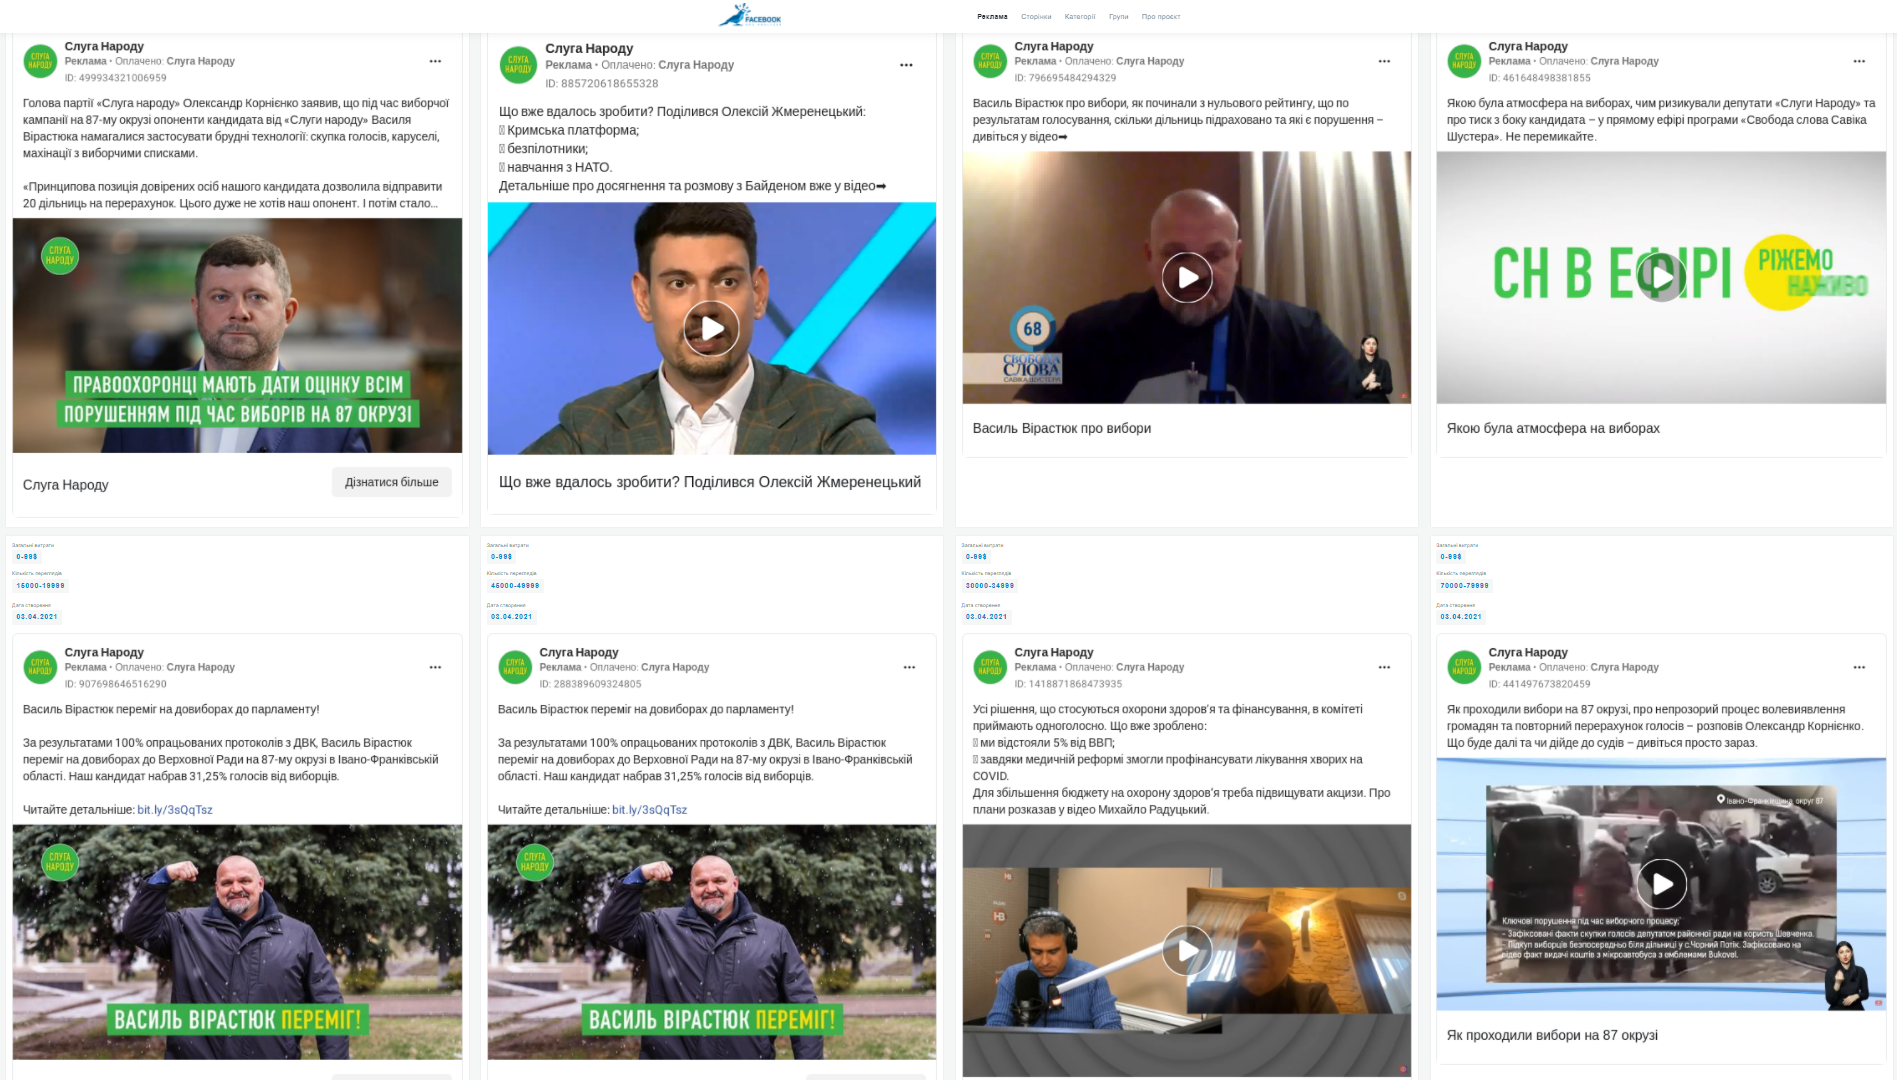This screenshot has width=1897, height=1080.
Task: Play the Василь Вірастюк про вибори video
Action: coord(1186,278)
